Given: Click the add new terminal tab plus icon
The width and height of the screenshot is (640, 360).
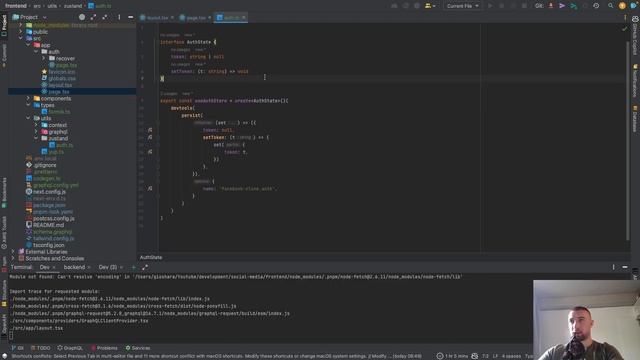Looking at the screenshot, I should (x=133, y=267).
